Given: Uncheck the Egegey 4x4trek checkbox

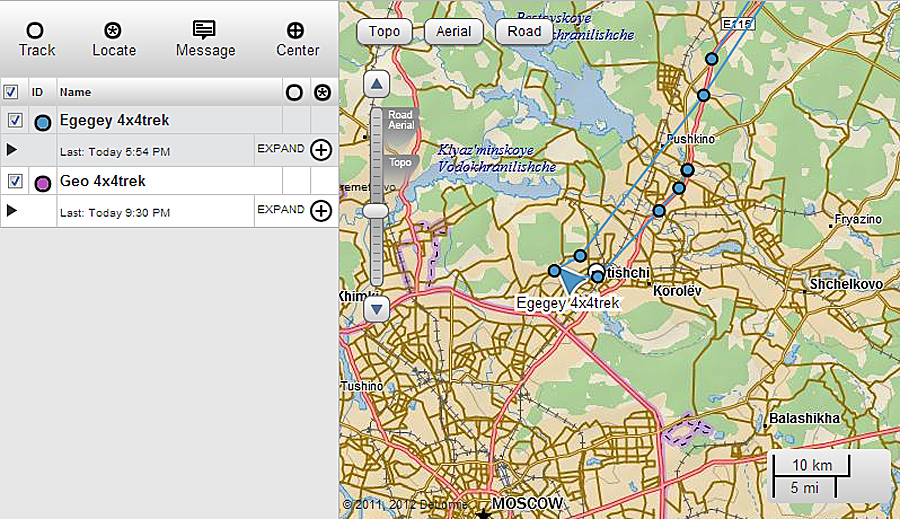Looking at the screenshot, I should coord(15,121).
